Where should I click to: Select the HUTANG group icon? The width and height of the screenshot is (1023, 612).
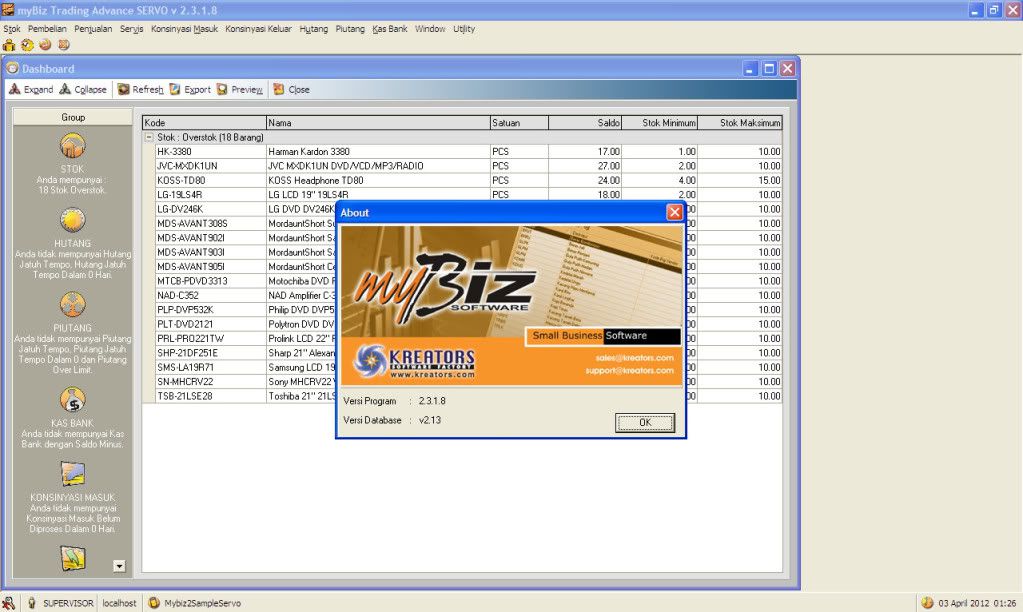click(x=72, y=221)
